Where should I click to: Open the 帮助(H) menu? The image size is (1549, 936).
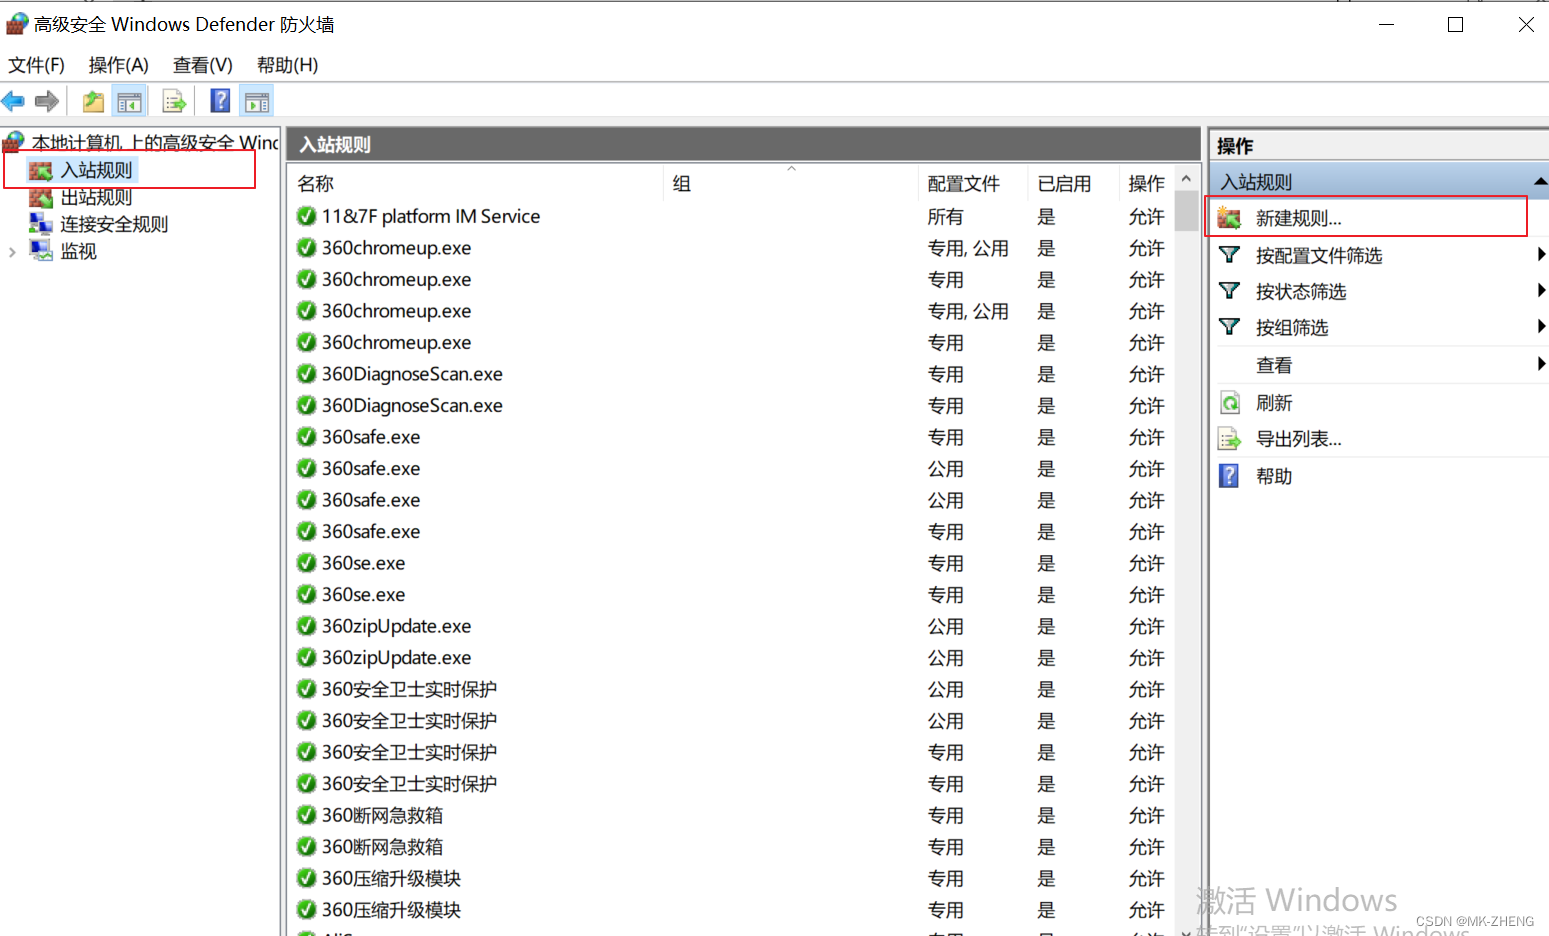point(287,65)
